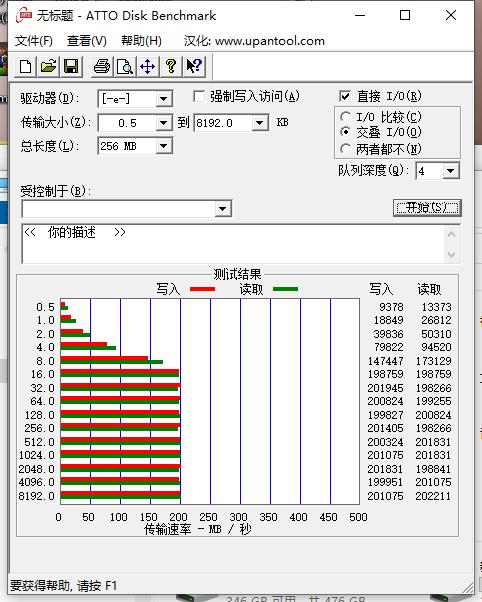The height and width of the screenshot is (602, 482).
Task: Click read value 202211 in results
Action: tap(433, 496)
